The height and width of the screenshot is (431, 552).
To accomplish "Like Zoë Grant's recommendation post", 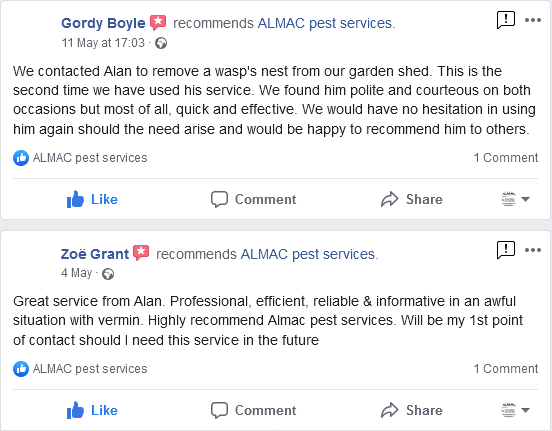I will (x=92, y=410).
